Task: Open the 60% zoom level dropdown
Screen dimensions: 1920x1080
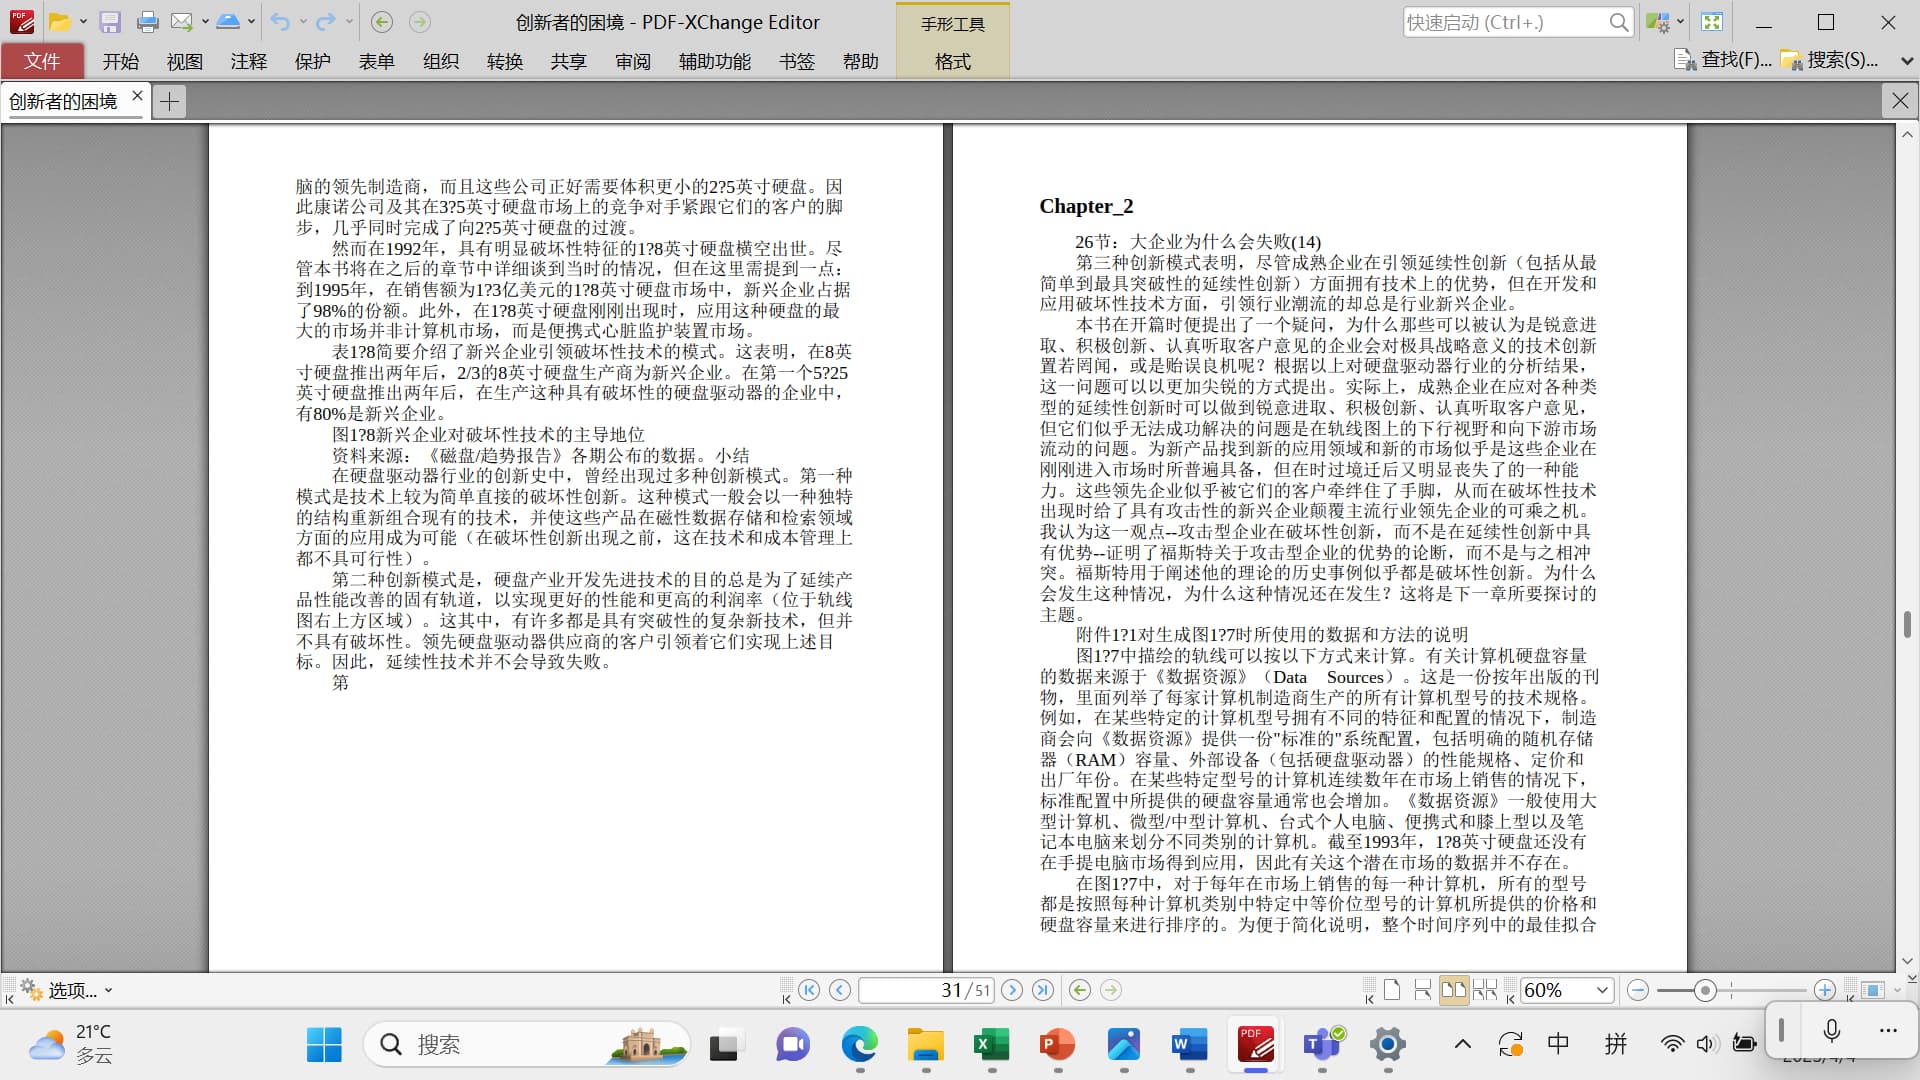Action: (x=1602, y=990)
